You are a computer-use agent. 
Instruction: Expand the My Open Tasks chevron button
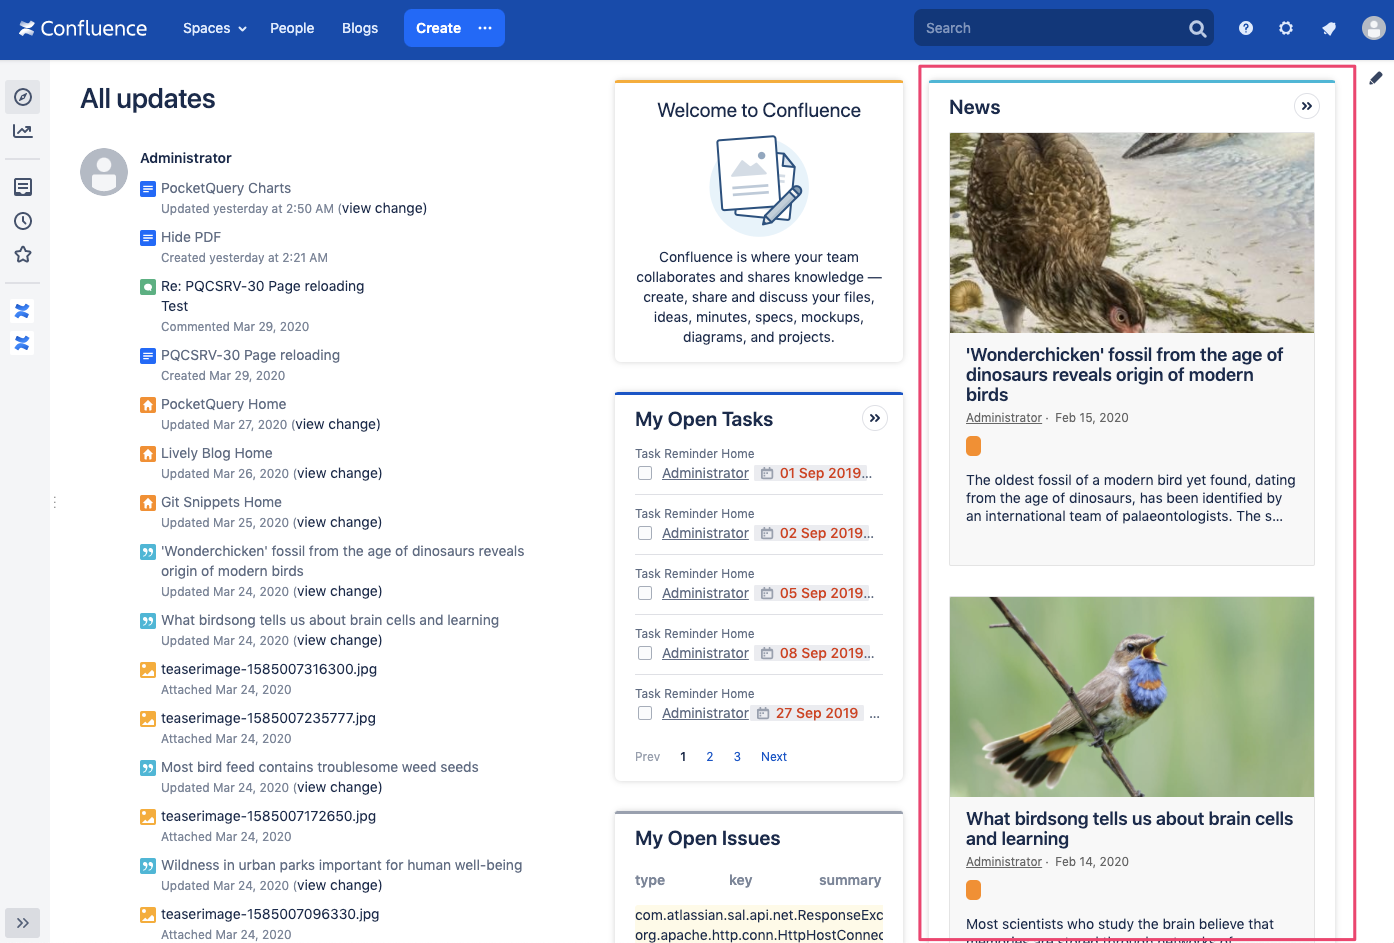coord(875,418)
